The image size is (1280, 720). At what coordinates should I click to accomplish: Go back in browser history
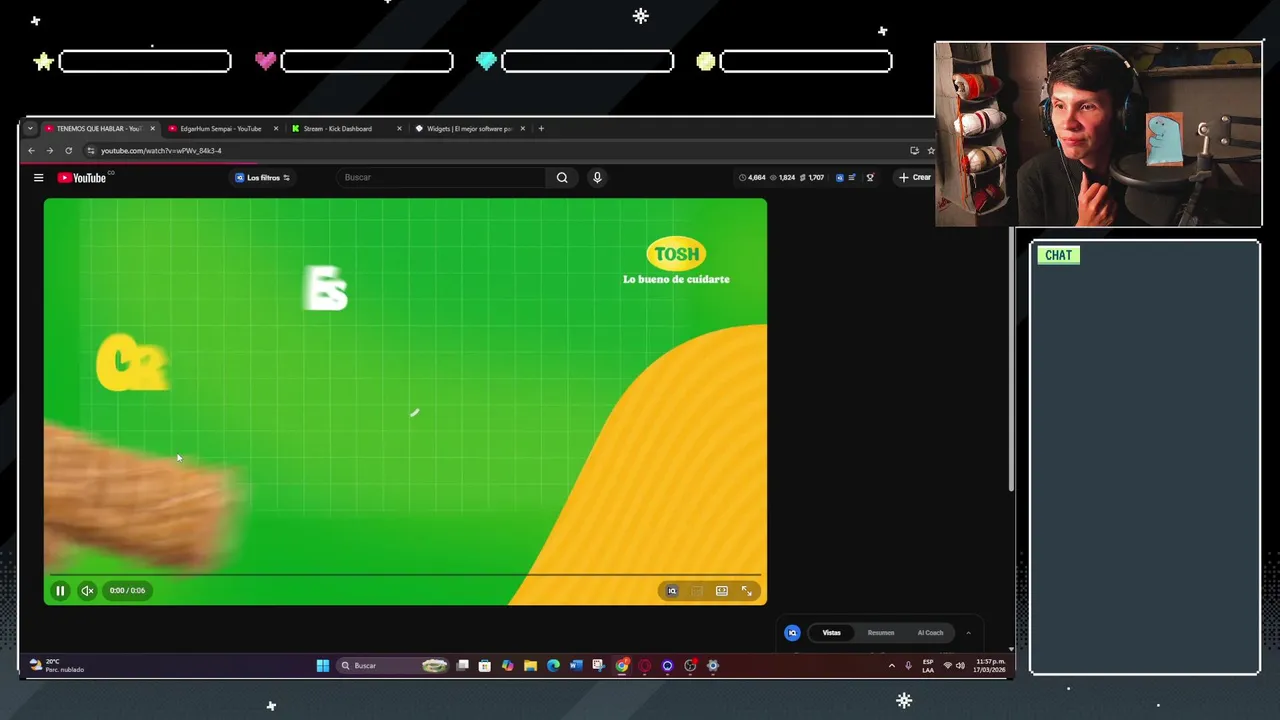pos(31,151)
